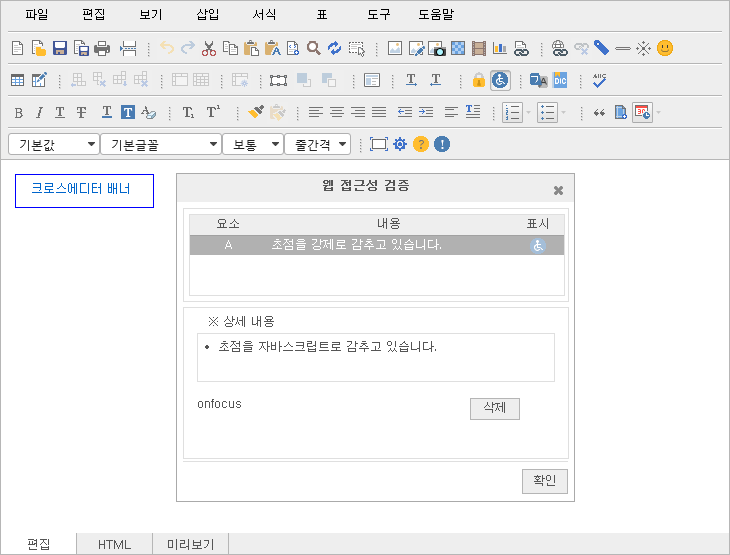The image size is (730, 555).
Task: Open date insert dropdown arrow
Action: [x=658, y=112]
